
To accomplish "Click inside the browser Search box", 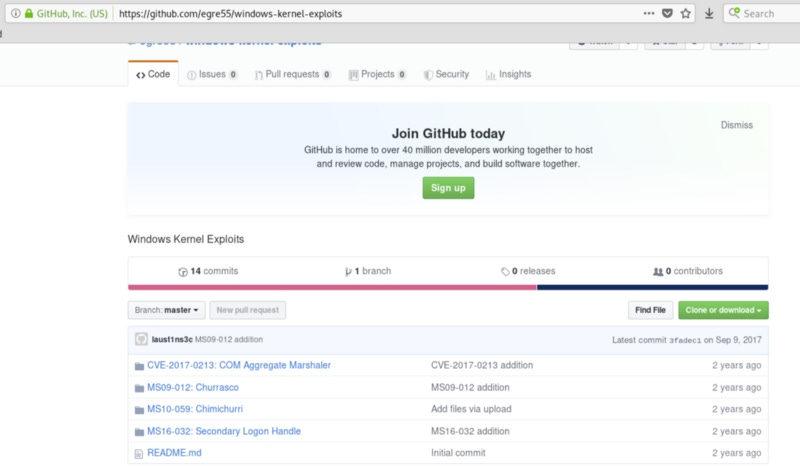I will coord(762,13).
